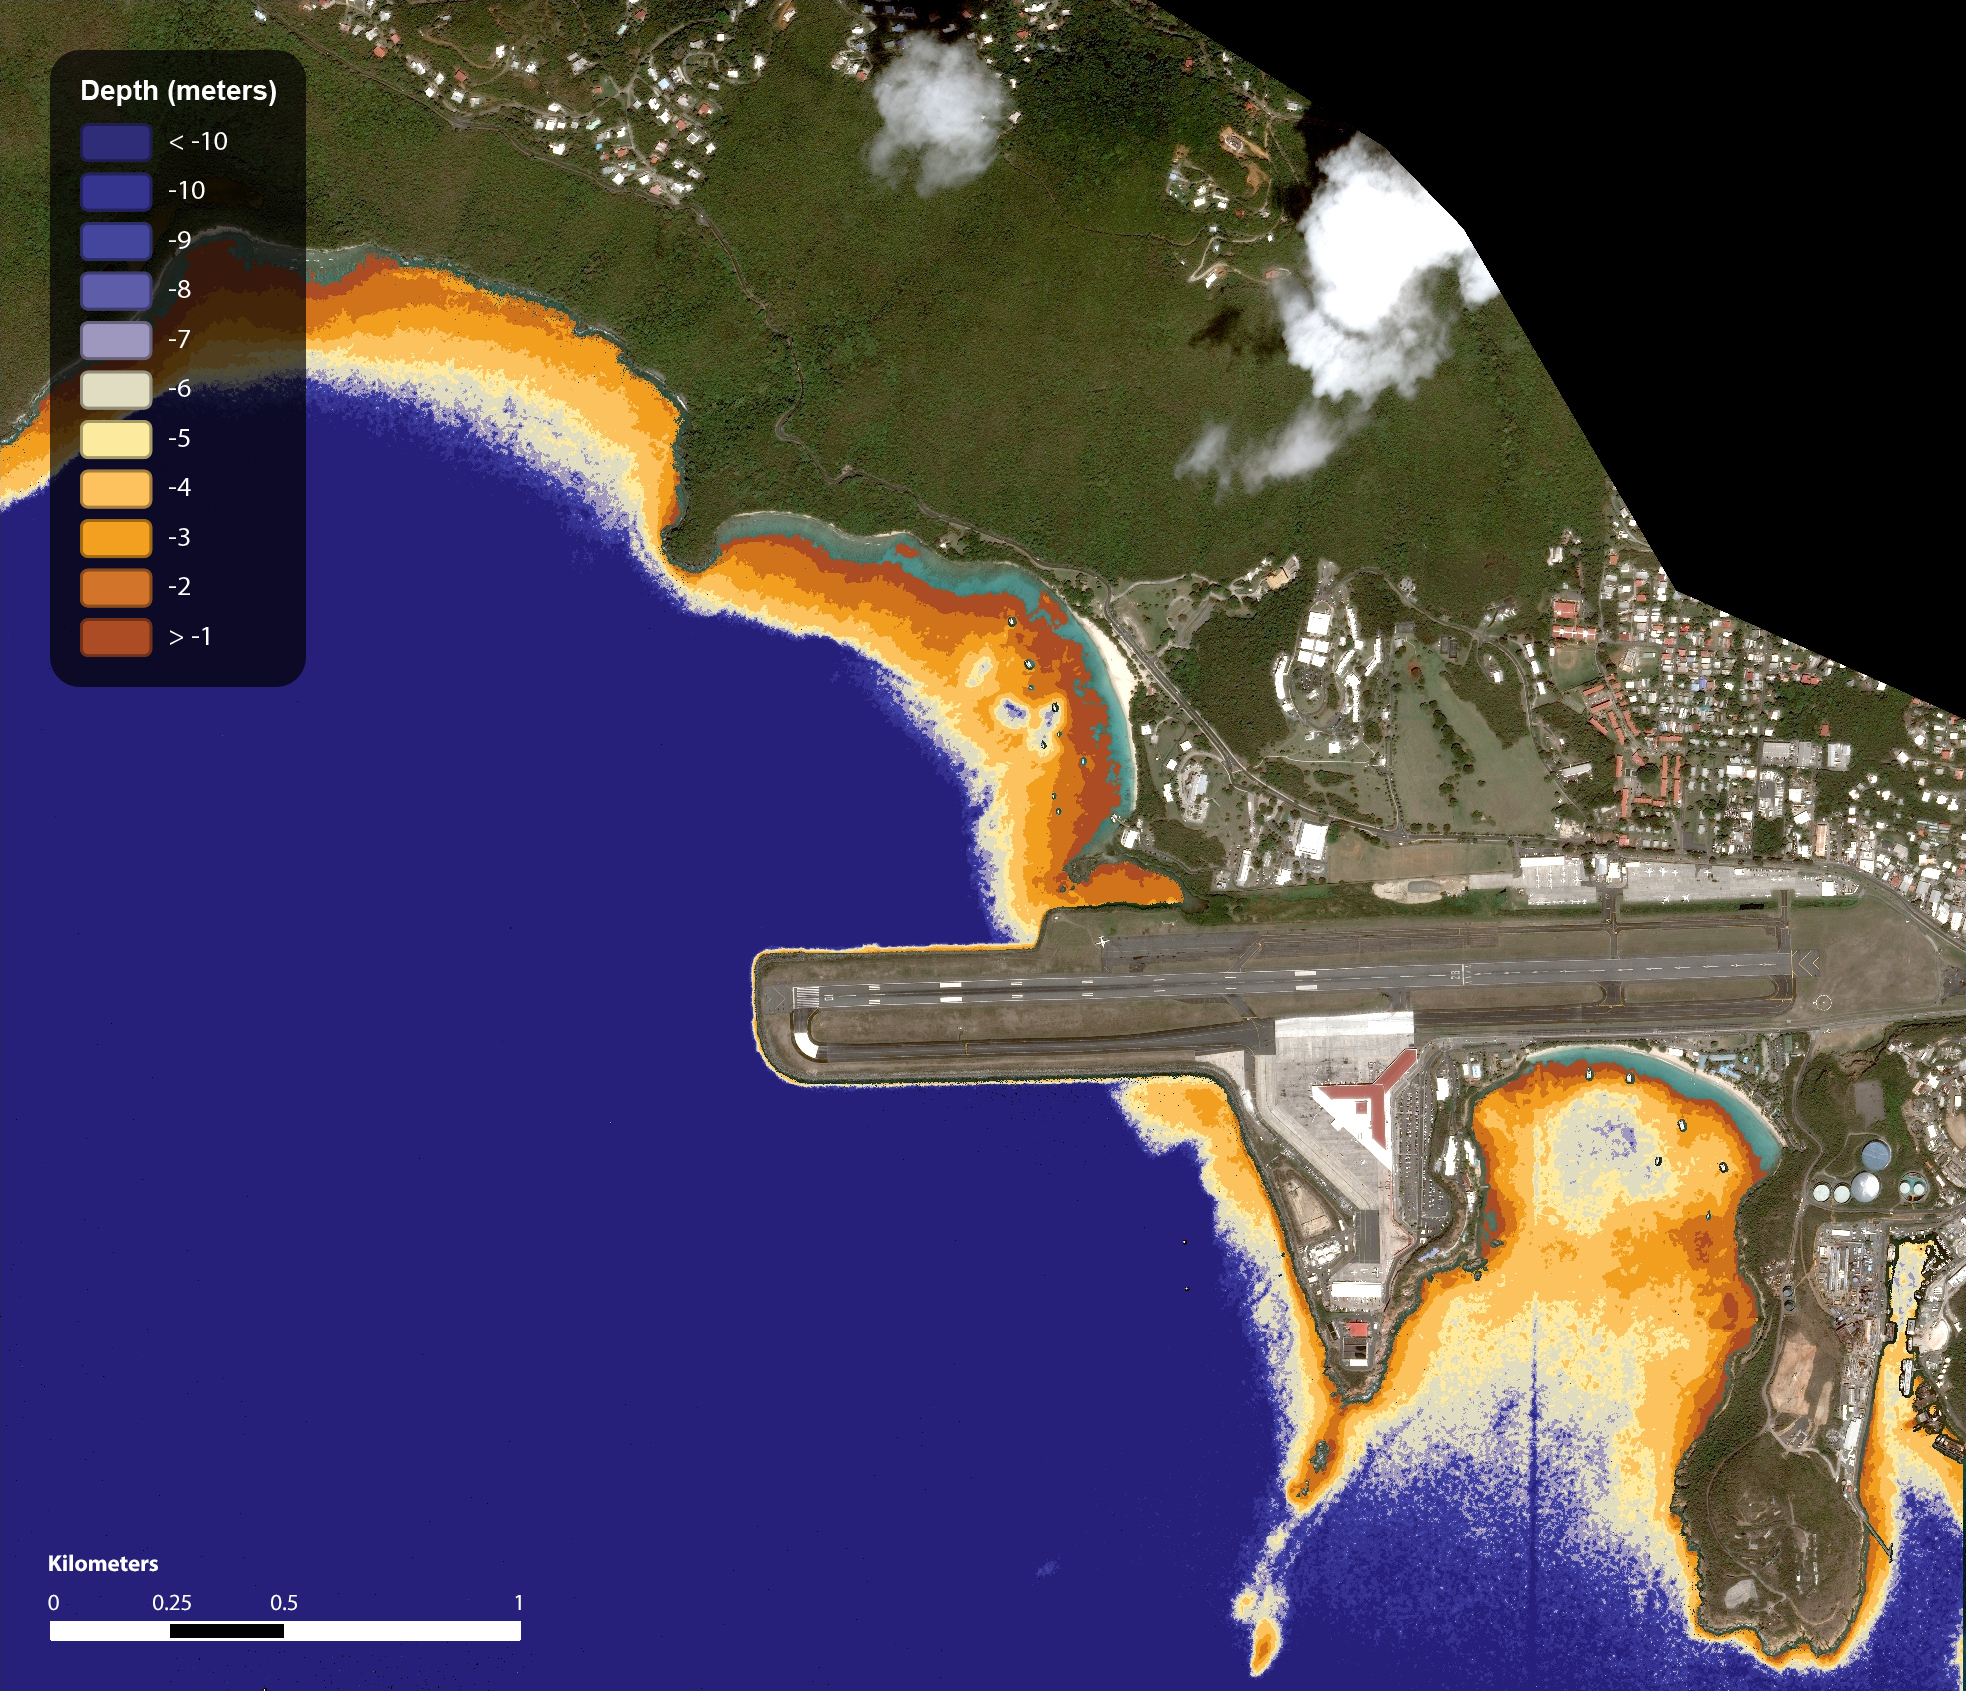Click the 'Kilometers' scale bar label
The width and height of the screenshot is (1966, 1691).
click(x=103, y=1563)
